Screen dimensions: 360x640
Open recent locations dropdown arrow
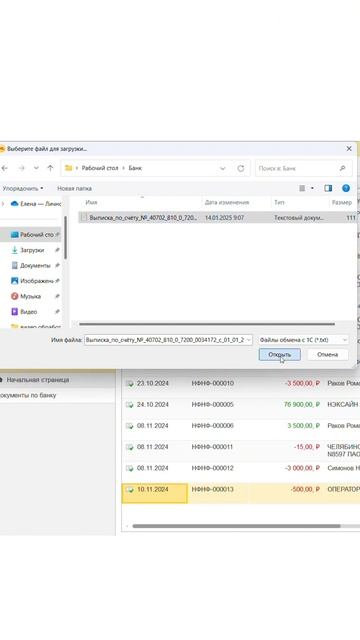pyautogui.click(x=36, y=168)
